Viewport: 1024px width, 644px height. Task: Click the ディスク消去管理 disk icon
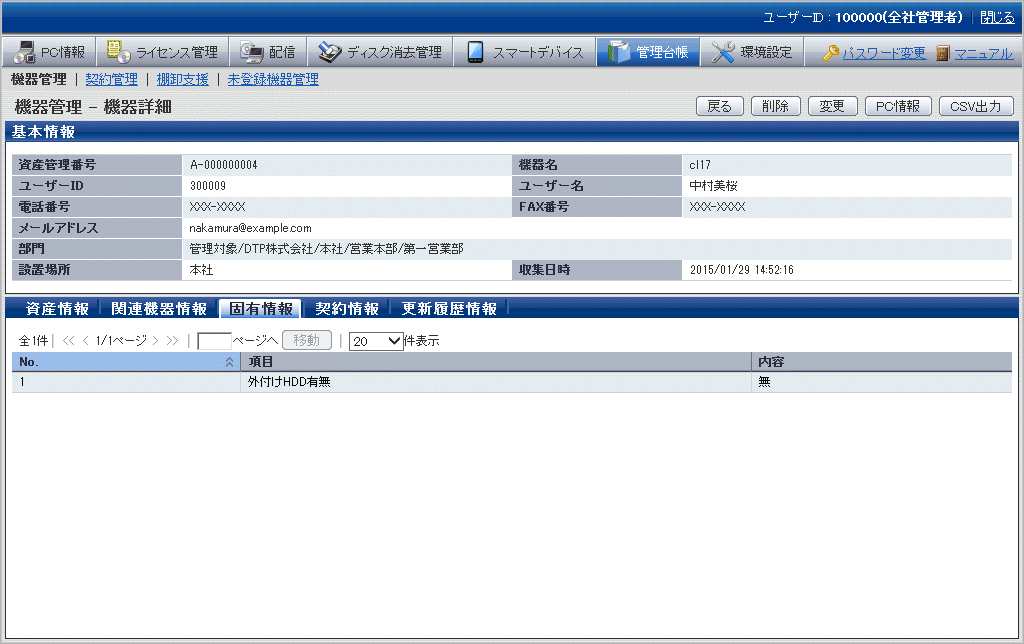point(330,52)
